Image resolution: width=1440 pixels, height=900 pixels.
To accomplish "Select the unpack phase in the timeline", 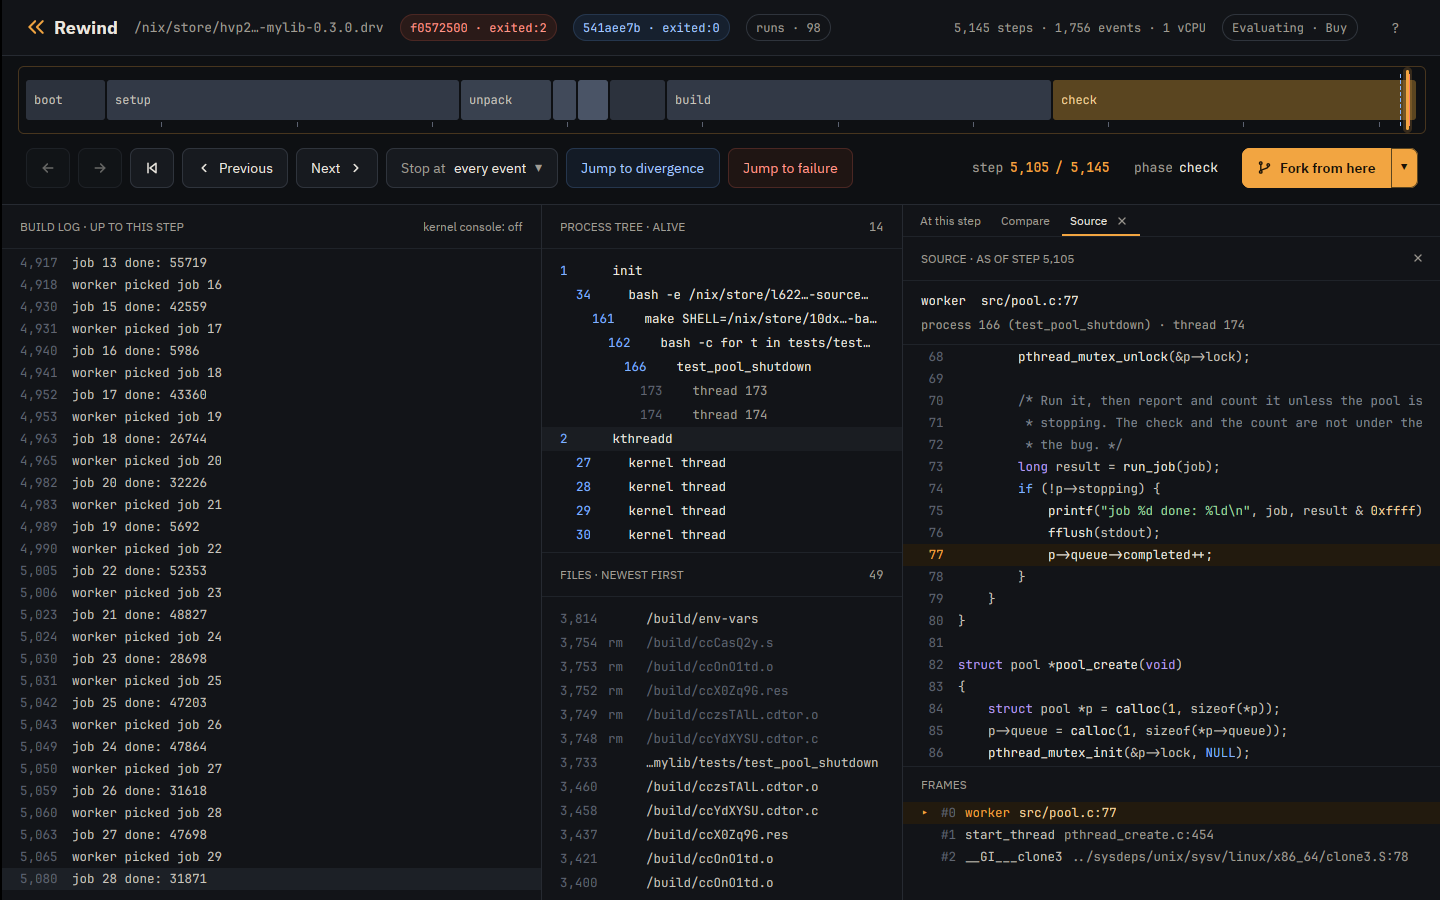I will 505,100.
